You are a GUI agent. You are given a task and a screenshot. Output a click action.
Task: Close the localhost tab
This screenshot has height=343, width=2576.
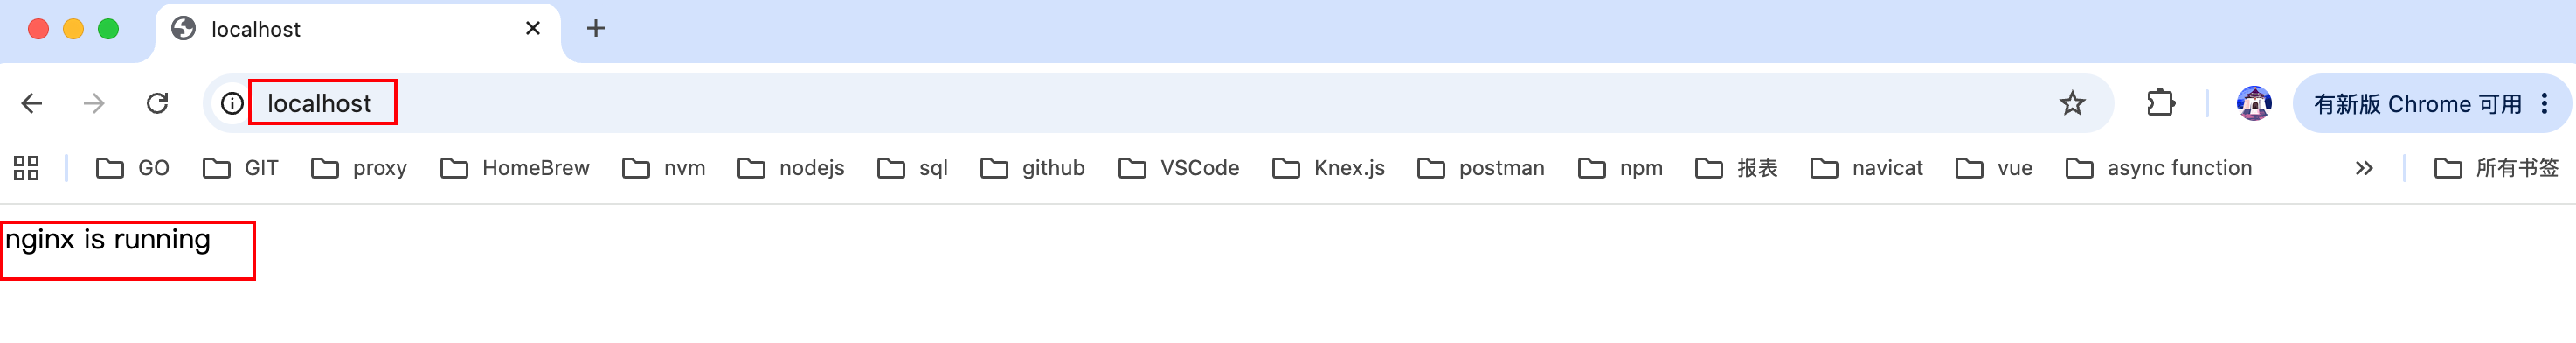(x=533, y=28)
